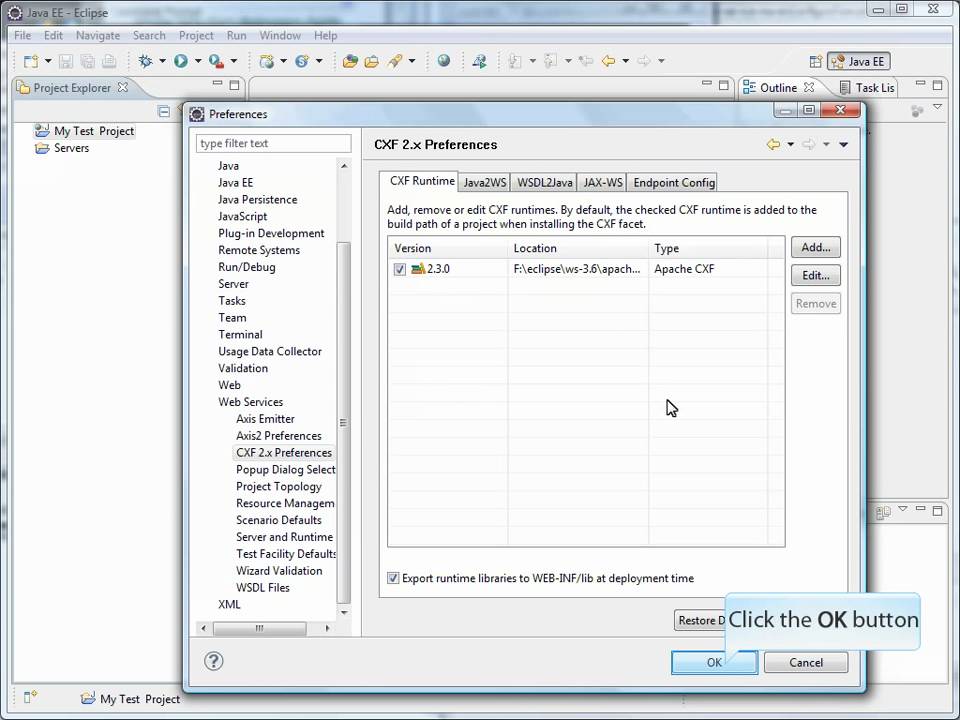
Task: Click New Dynamic Web Project toolbar icon
Action: [x=266, y=61]
